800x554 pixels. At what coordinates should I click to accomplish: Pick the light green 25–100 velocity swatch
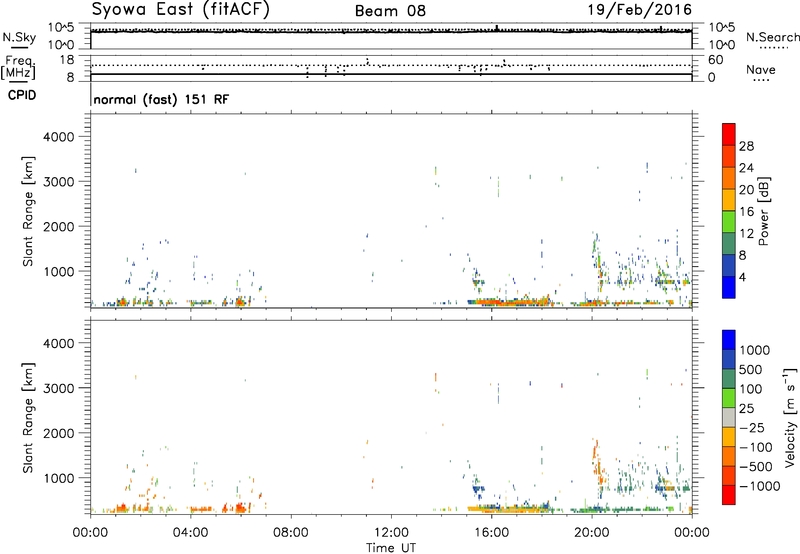point(729,398)
